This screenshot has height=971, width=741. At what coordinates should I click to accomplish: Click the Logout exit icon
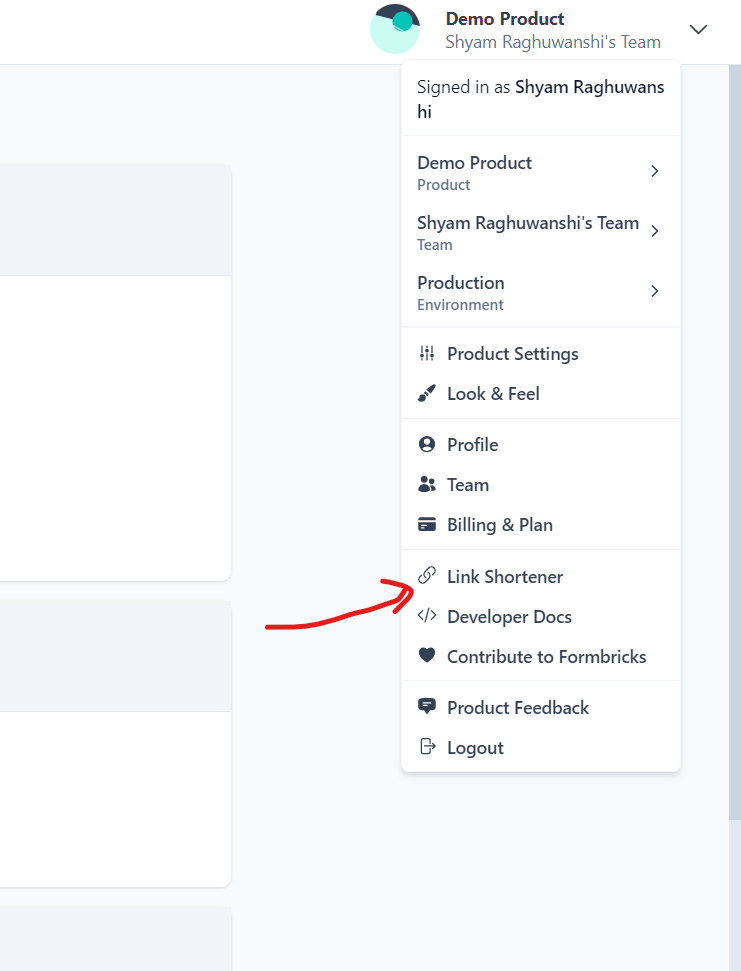tap(427, 747)
